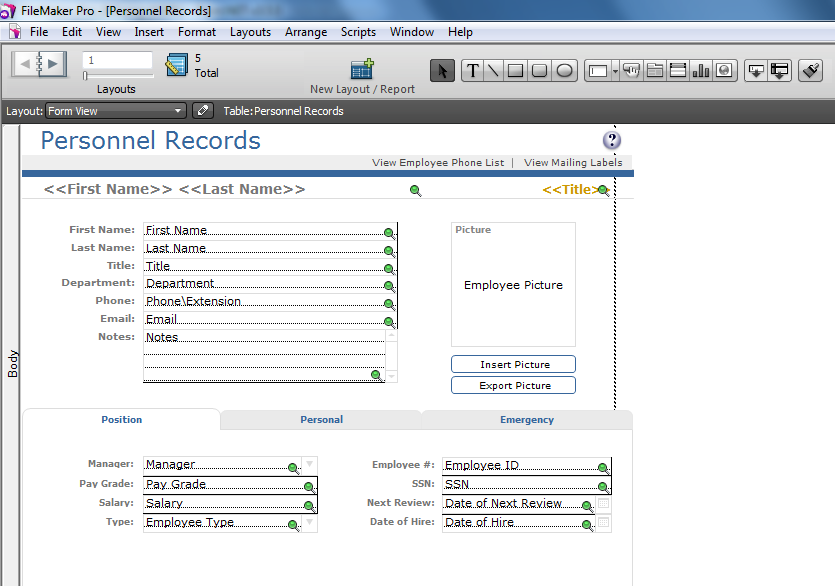Click the help question mark icon
The image size is (835, 586).
612,140
